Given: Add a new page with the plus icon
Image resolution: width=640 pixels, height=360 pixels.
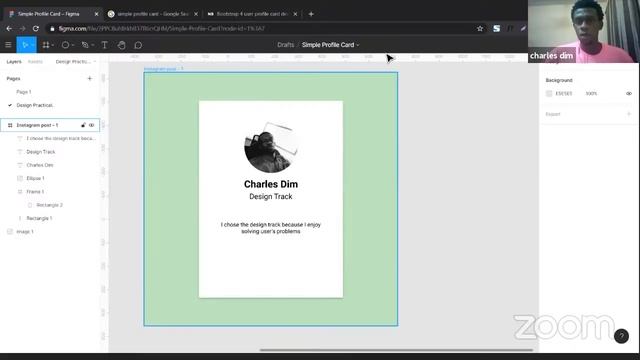Looking at the screenshot, I should pos(90,78).
